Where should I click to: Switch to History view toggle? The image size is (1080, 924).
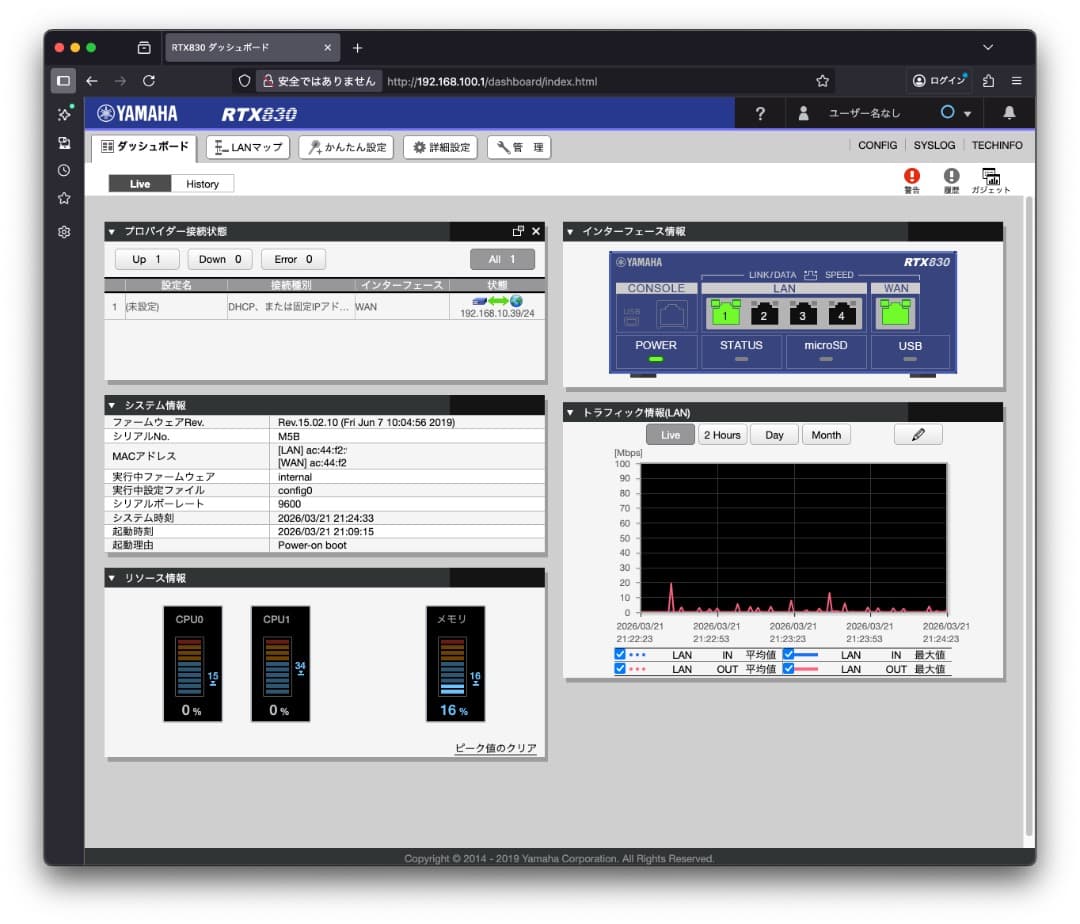(202, 184)
